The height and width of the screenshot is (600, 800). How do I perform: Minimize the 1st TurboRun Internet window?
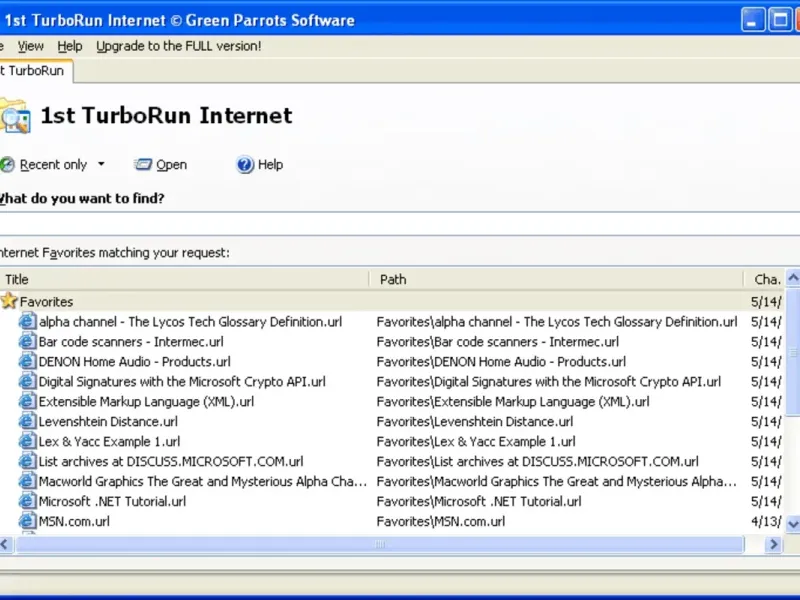[753, 20]
